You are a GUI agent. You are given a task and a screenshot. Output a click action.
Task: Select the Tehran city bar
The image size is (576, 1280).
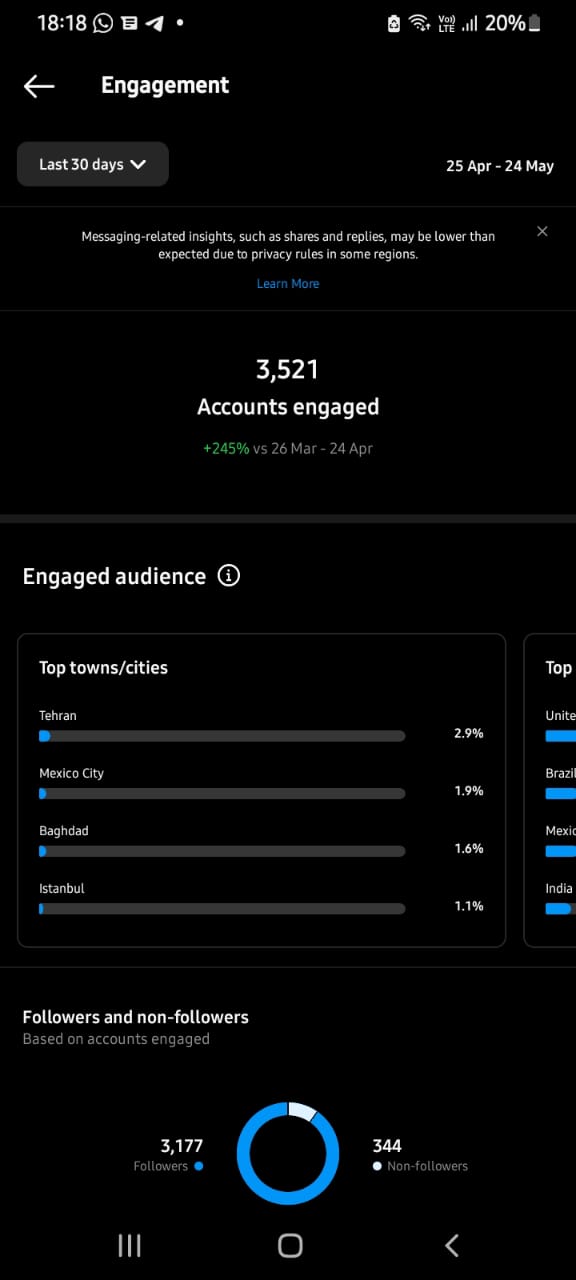click(x=222, y=735)
